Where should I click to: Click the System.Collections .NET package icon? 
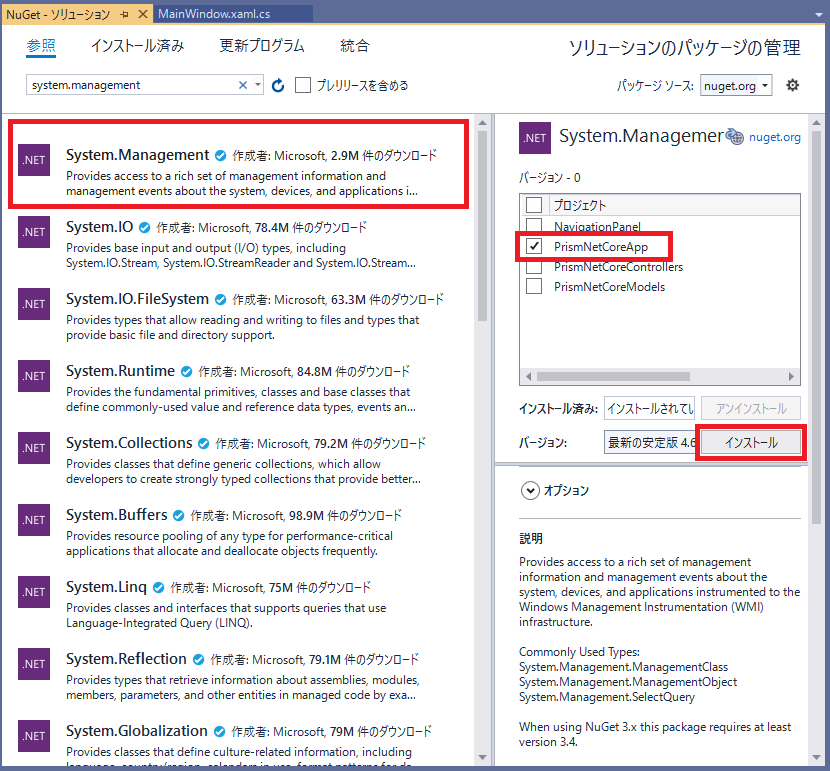pos(34,448)
